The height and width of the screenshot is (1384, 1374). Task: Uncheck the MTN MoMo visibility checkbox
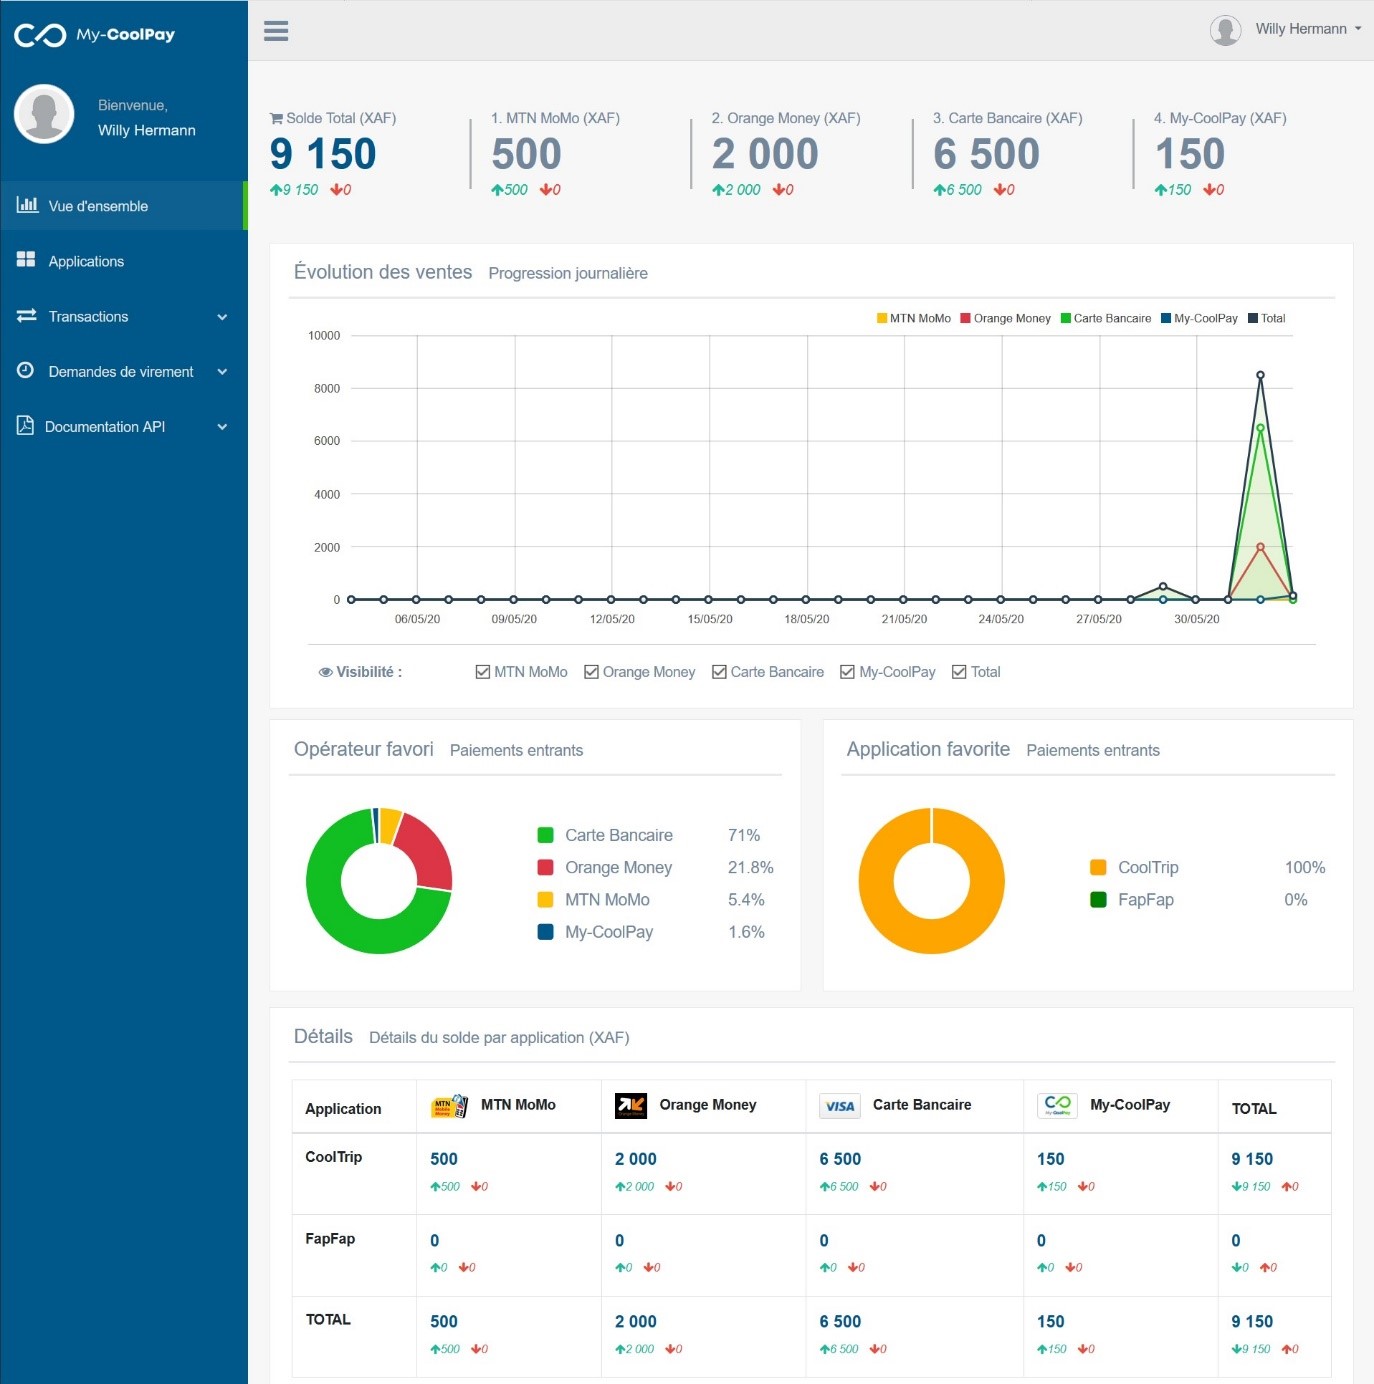483,672
